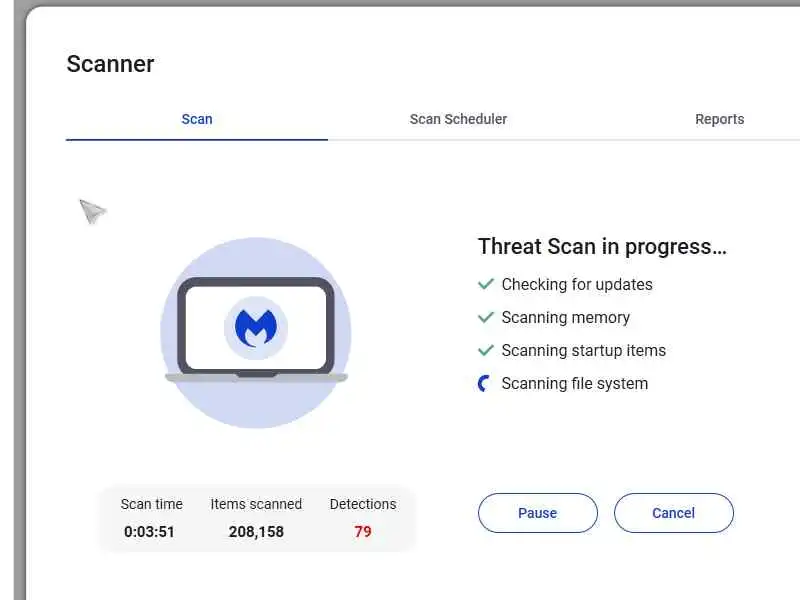Viewport: 800px width, 600px height.
Task: Click the spinner beside Scanning file system
Action: [484, 383]
